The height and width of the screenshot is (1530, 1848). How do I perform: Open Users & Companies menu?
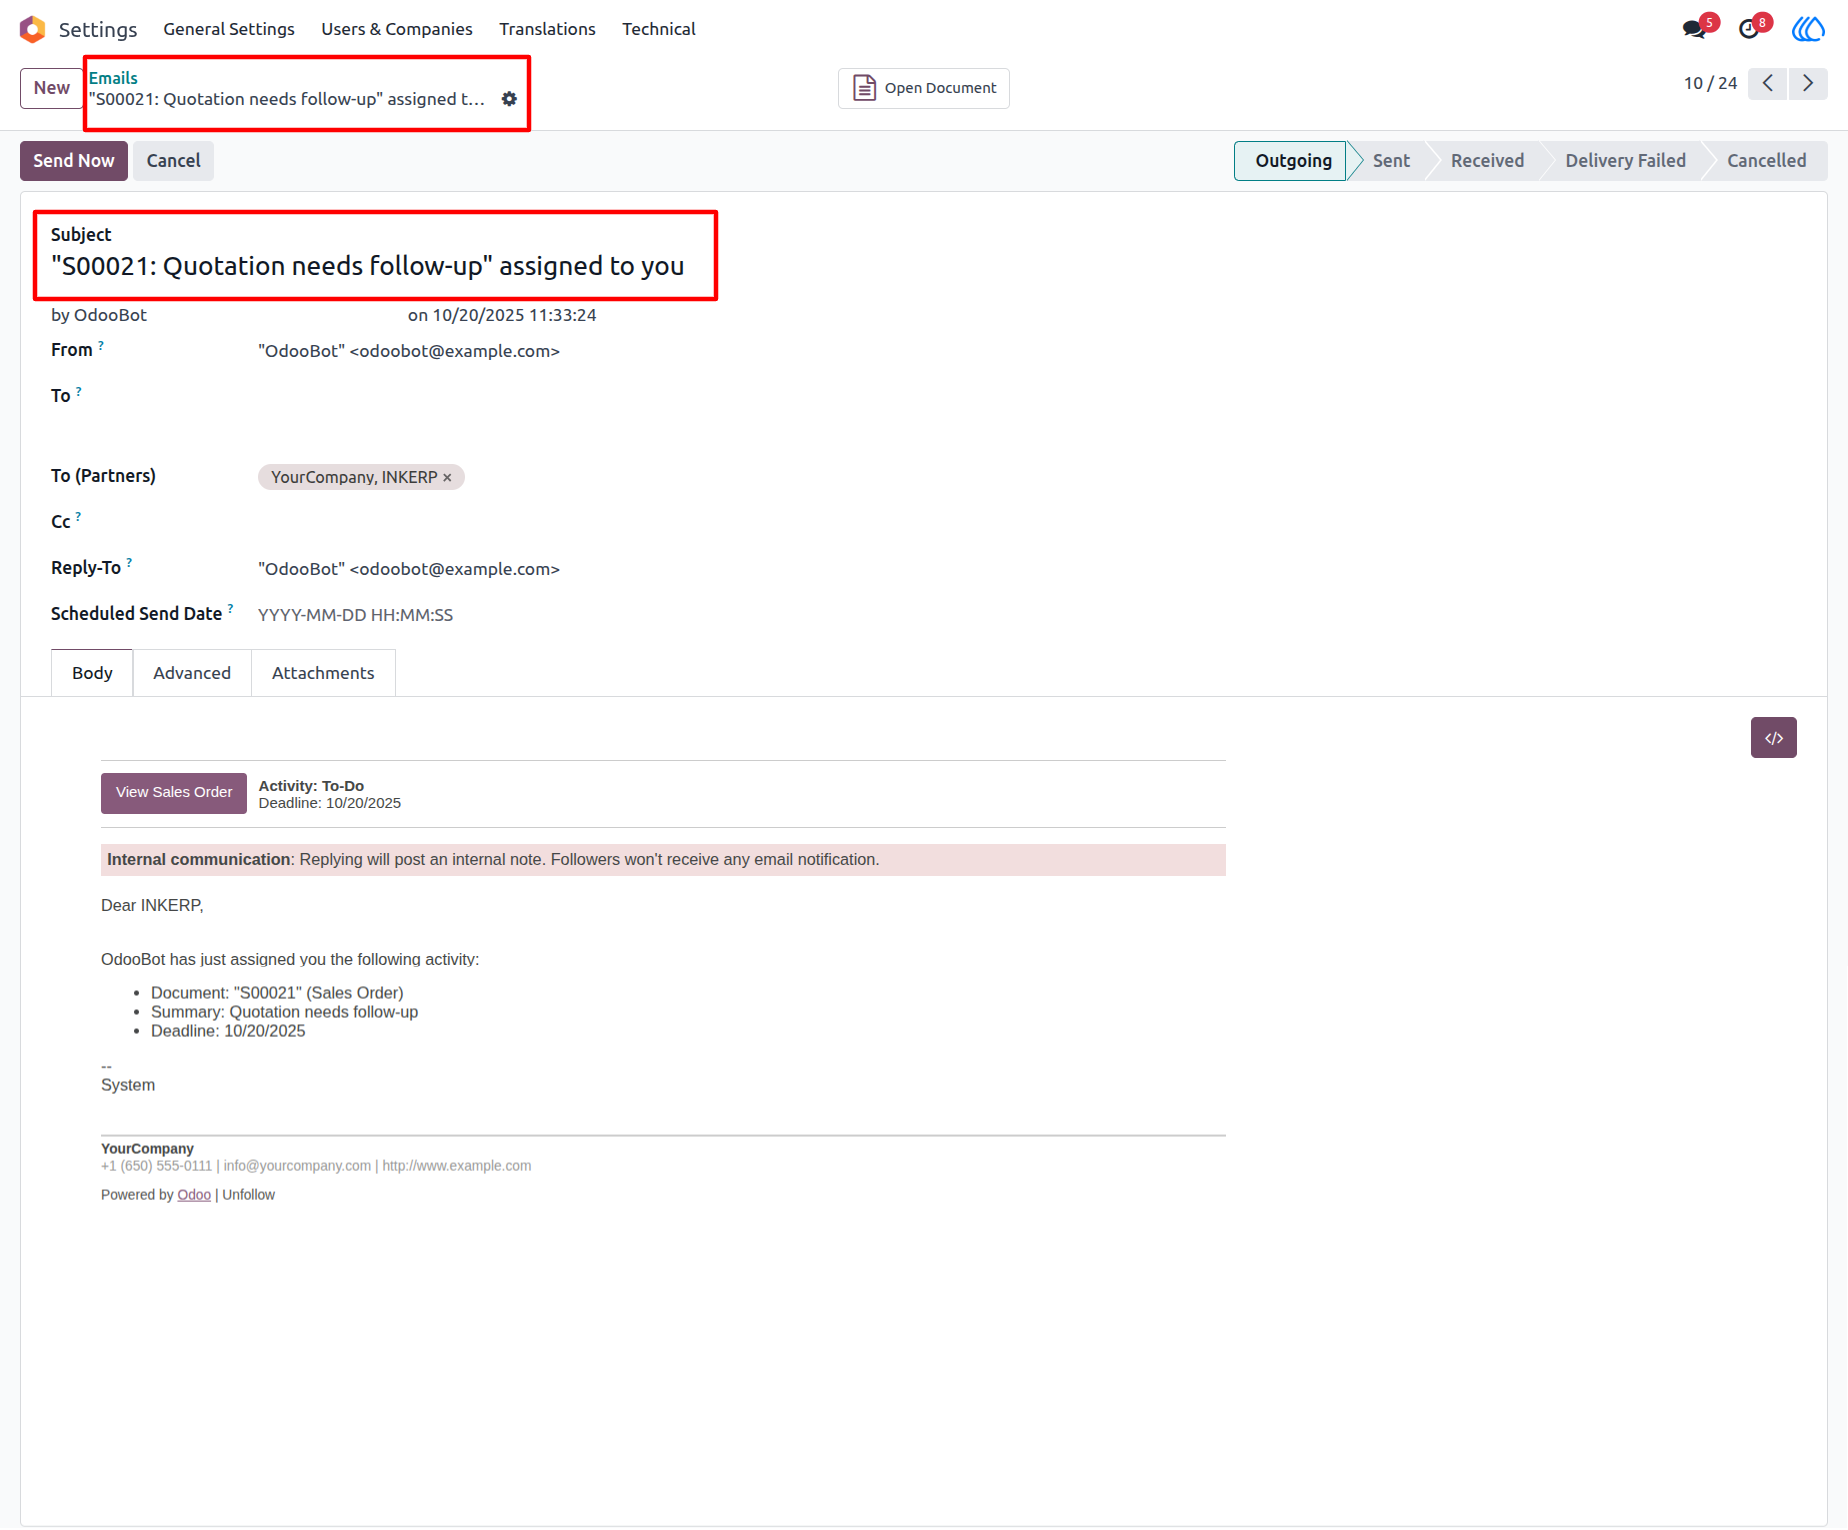coord(397,29)
